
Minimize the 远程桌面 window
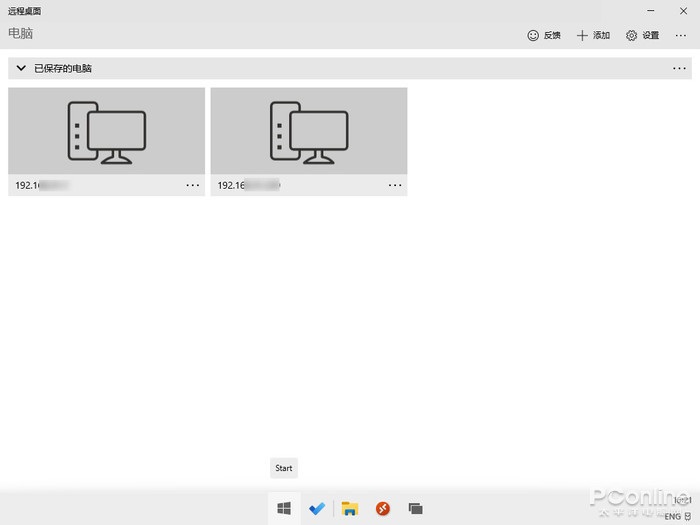pos(651,11)
